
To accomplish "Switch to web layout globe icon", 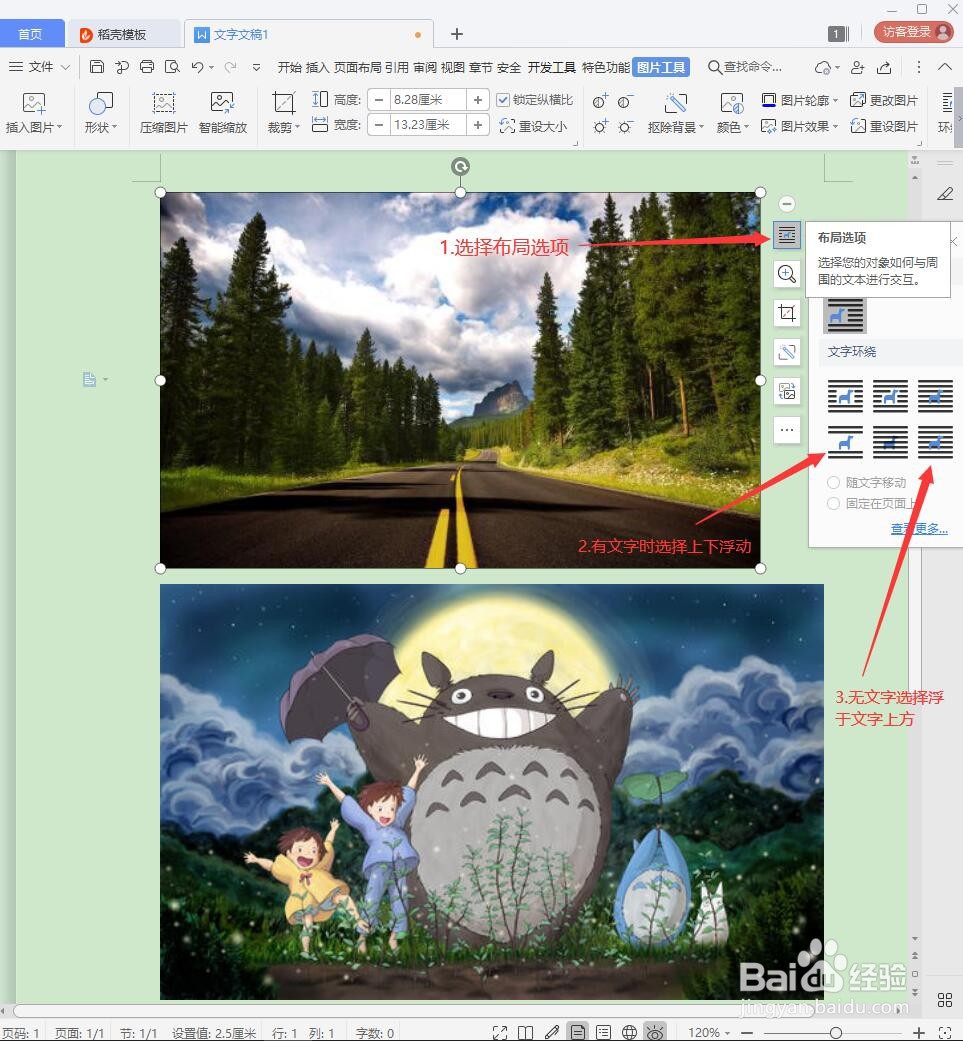I will (x=629, y=1032).
